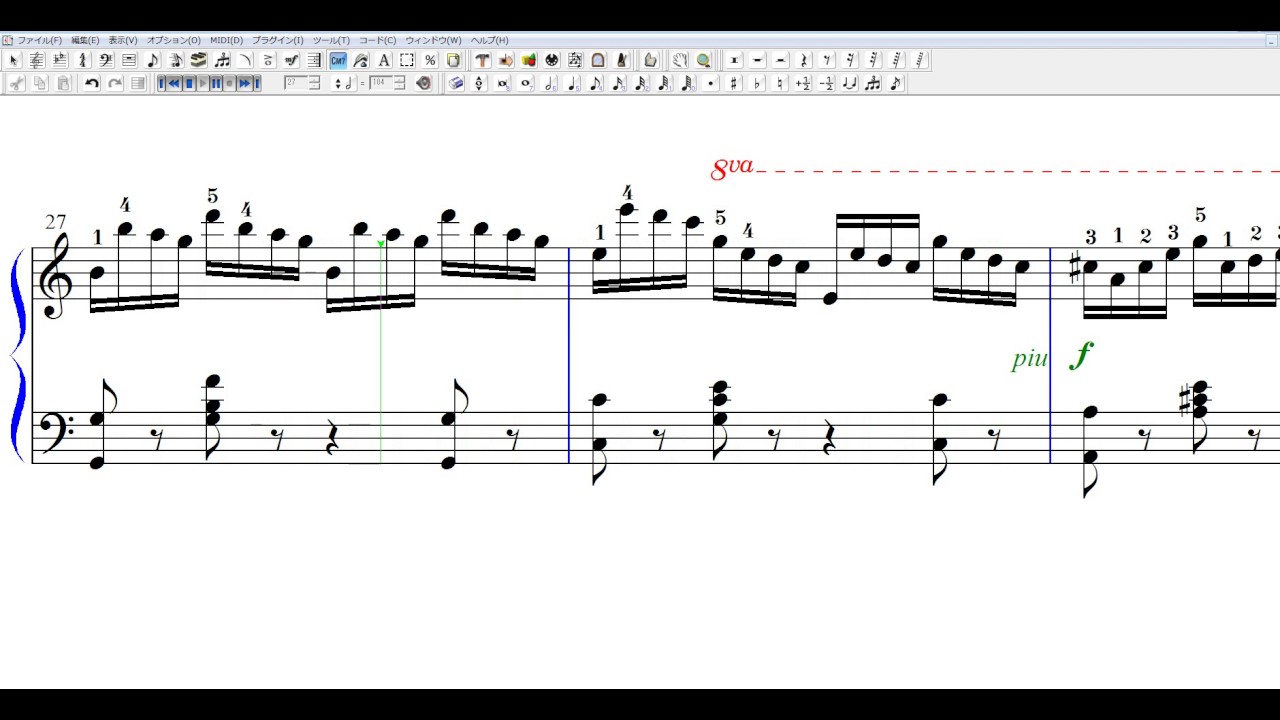Select the eighth rest in rest palette
The image size is (1280, 720).
(x=827, y=60)
